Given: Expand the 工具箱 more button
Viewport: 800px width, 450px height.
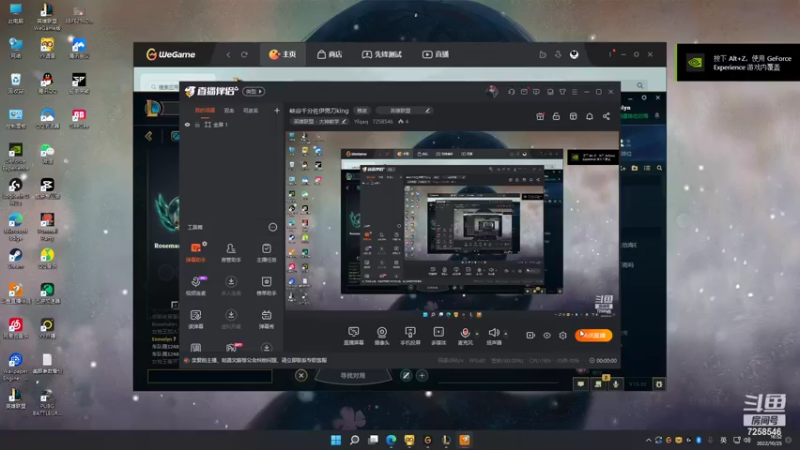Looking at the screenshot, I should [x=273, y=227].
